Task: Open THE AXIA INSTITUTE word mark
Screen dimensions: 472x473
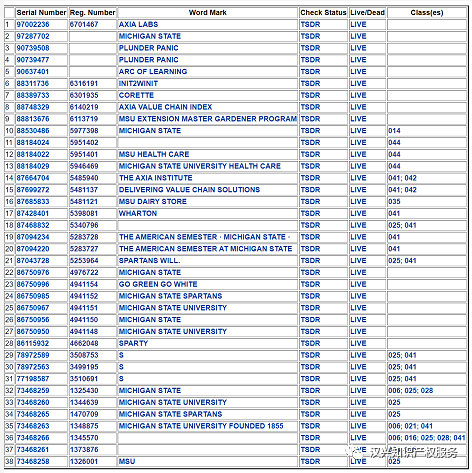Action: point(156,178)
